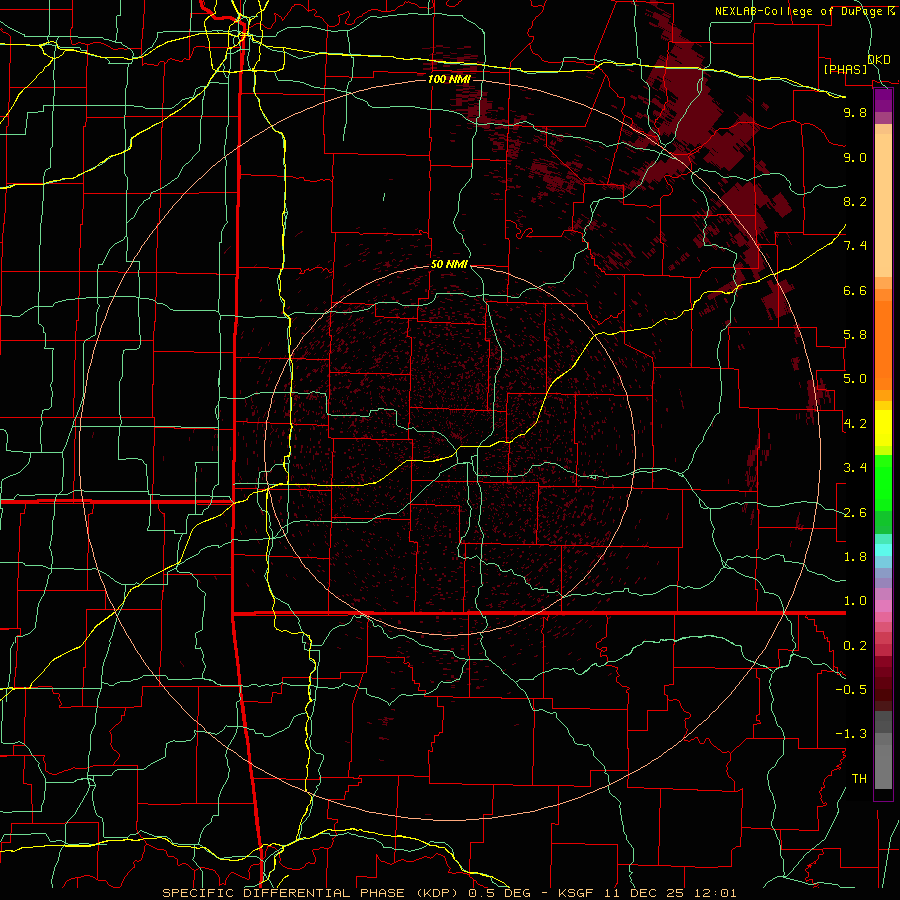Click the 3.4 legend value
900x900 pixels.
click(855, 468)
